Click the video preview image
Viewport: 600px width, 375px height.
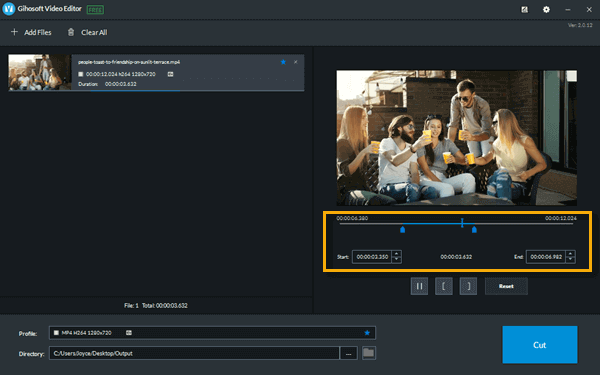457,138
